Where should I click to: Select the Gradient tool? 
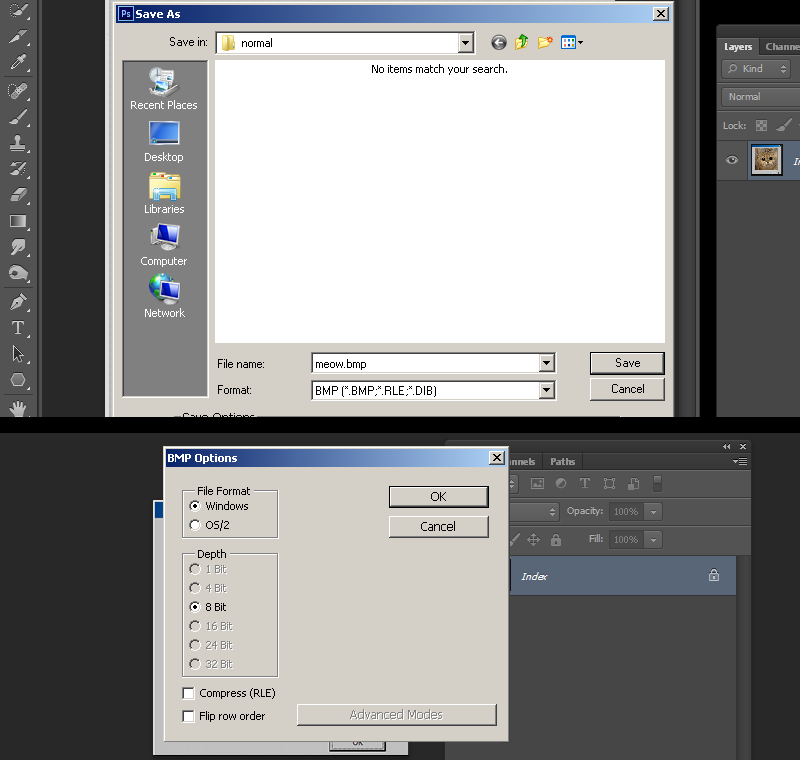(x=18, y=221)
